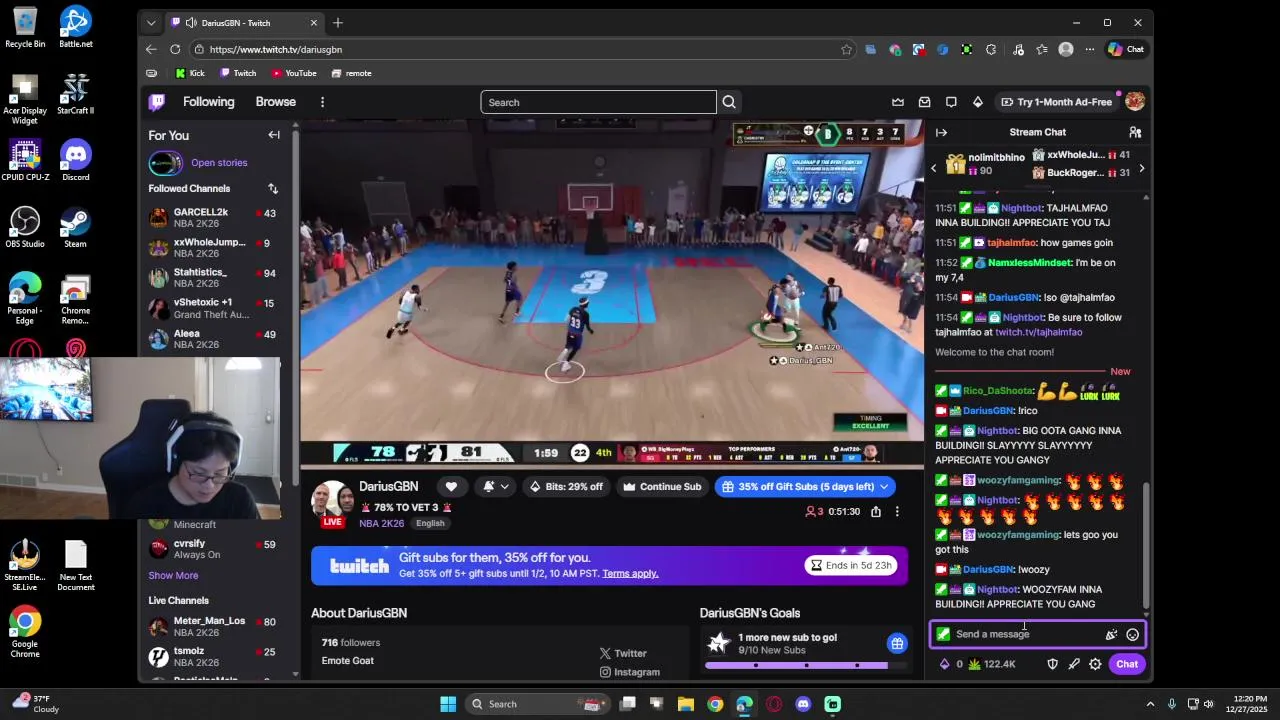Viewport: 1280px width, 720px height.
Task: Show hidden system tray icons chevron
Action: [1149, 704]
